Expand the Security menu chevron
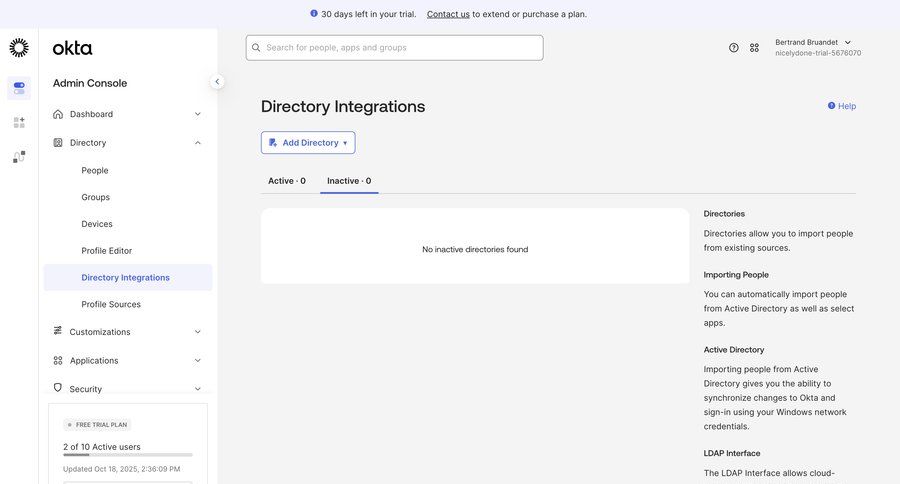Screen dimensions: 900x484 (x=197, y=389)
